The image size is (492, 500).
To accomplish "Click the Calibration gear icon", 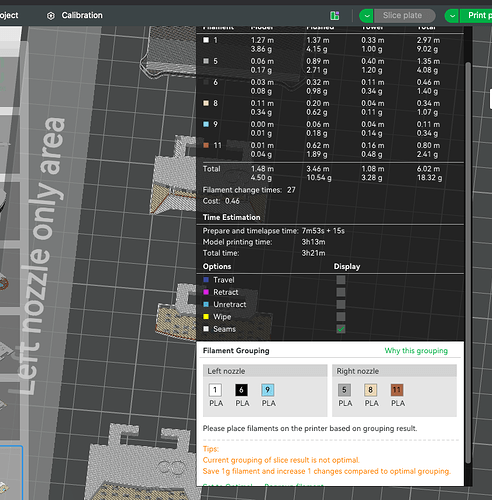I will (51, 16).
